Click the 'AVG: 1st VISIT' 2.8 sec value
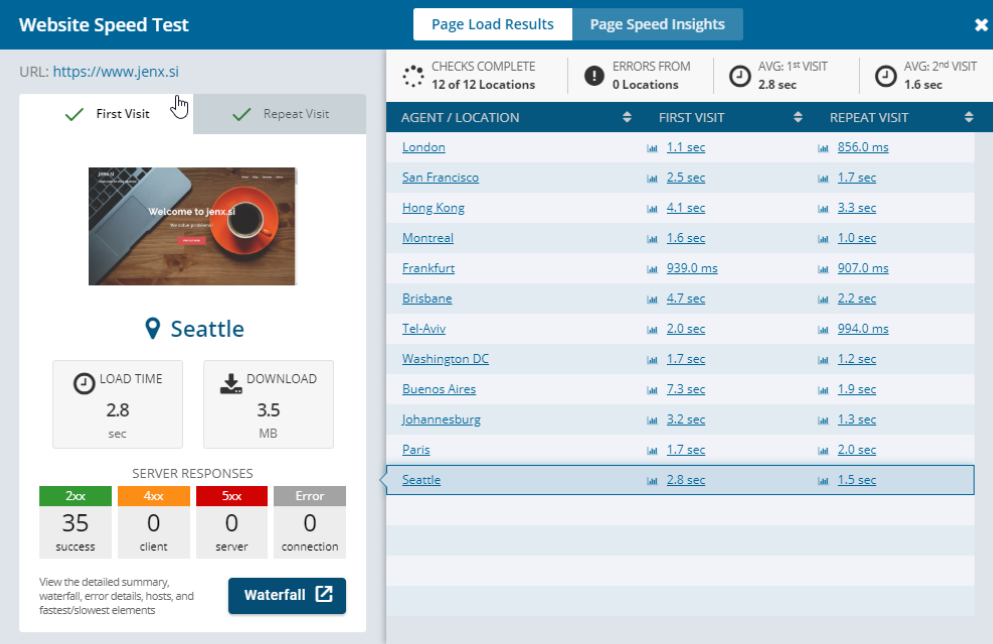 (x=777, y=85)
